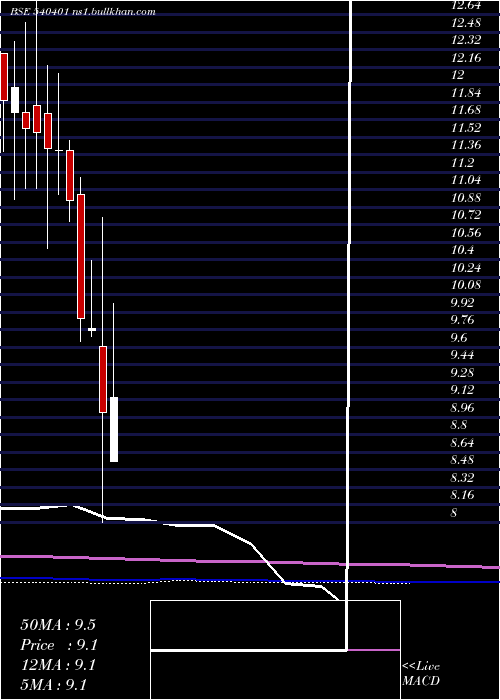Click the 10.88 price axis label
Screen dimensions: 500x700
click(x=467, y=198)
